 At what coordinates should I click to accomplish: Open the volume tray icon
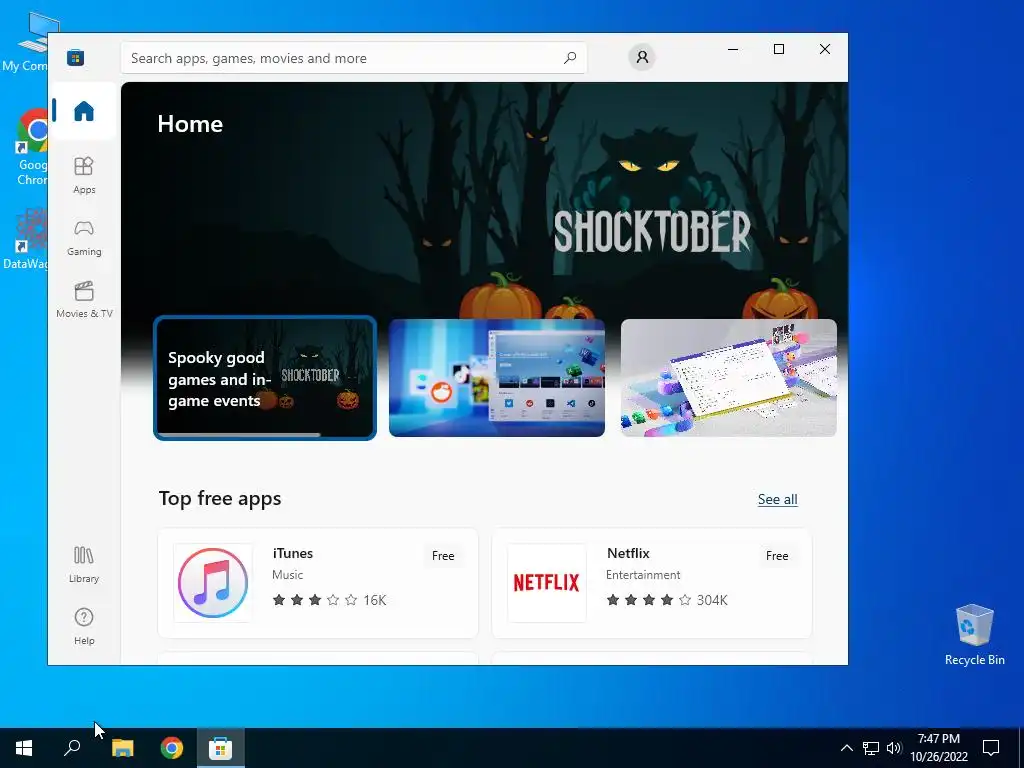(894, 748)
